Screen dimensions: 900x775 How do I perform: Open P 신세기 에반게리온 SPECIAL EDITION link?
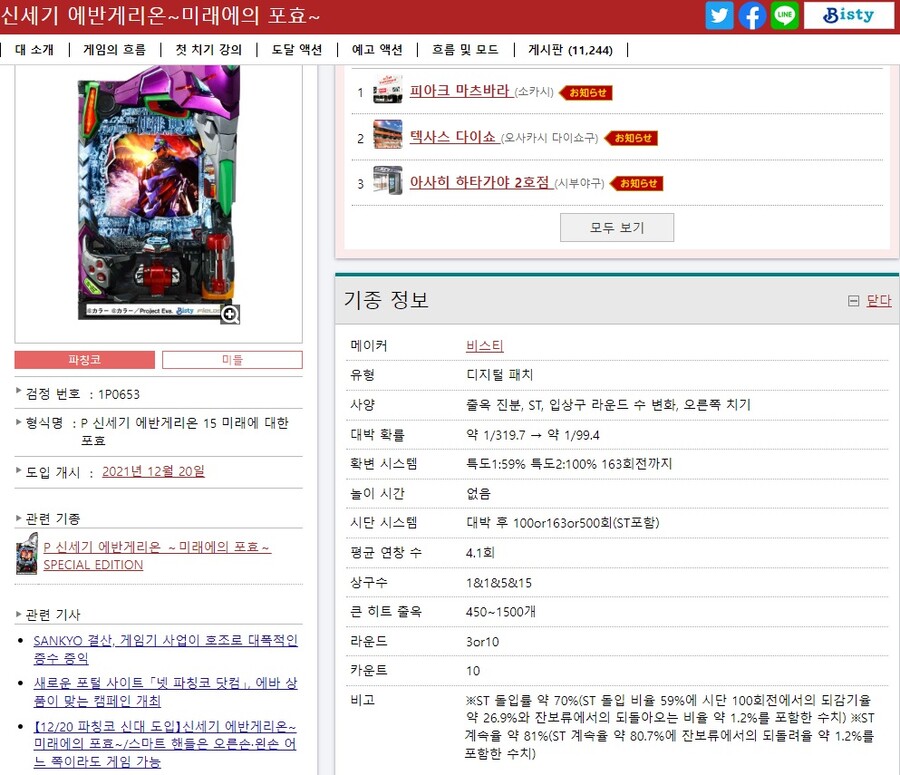coord(157,556)
